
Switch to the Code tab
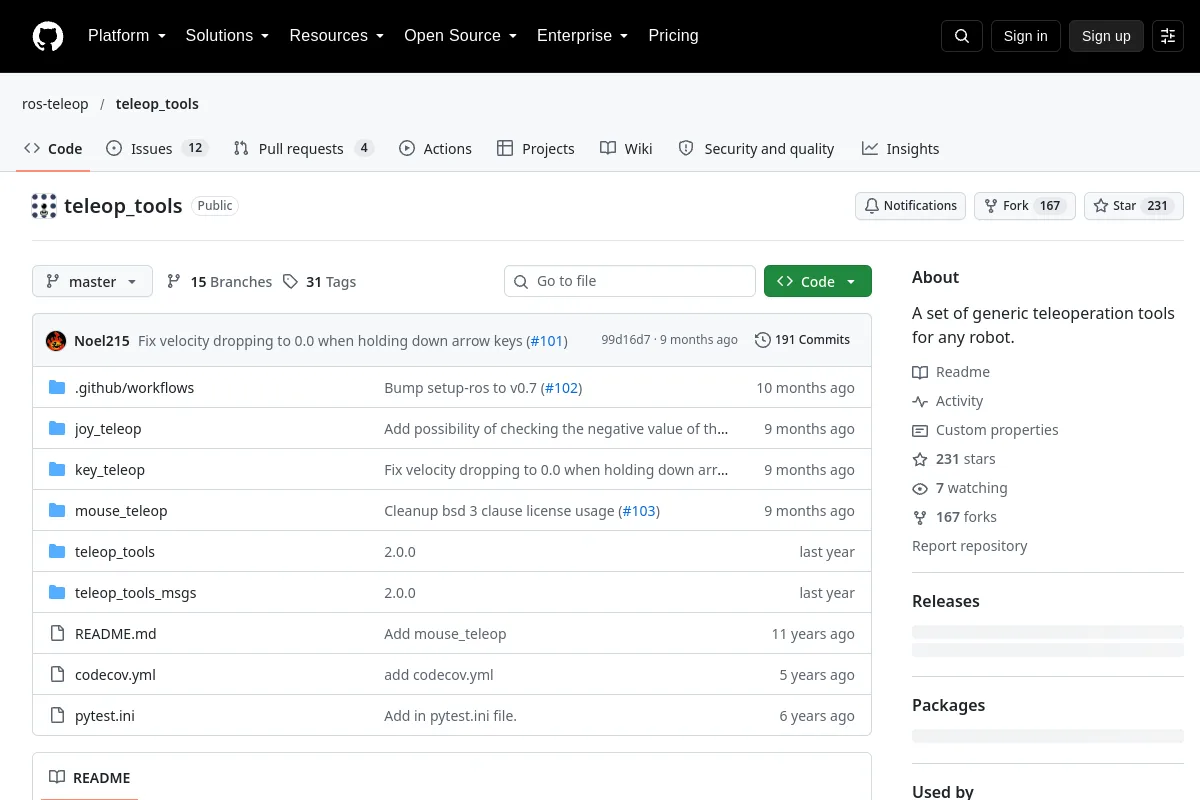pyautogui.click(x=54, y=148)
